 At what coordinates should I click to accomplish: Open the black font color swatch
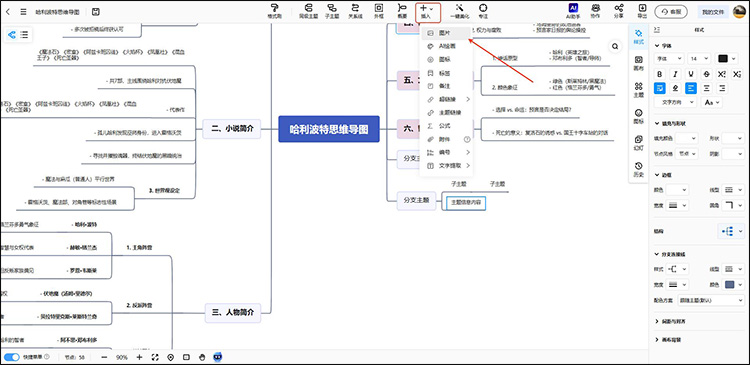(x=727, y=58)
